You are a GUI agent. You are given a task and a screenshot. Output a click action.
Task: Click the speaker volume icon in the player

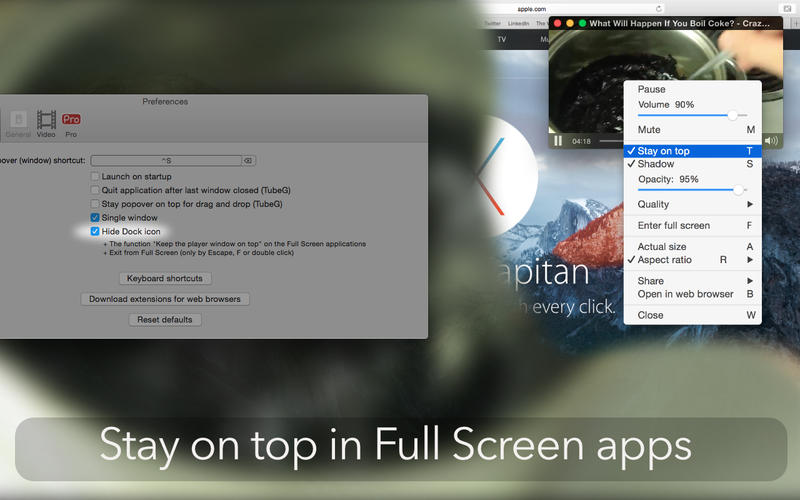point(771,141)
